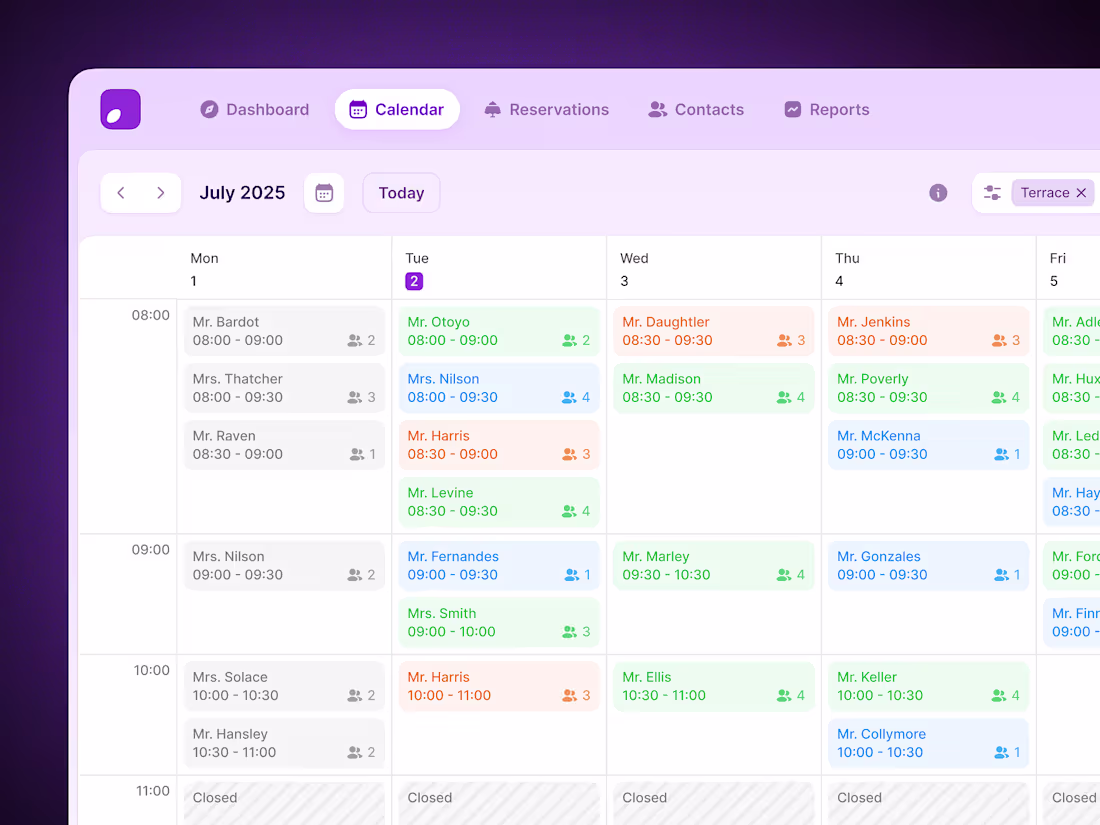Select the Contacts people icon
Image resolution: width=1100 pixels, height=825 pixels.
click(x=656, y=109)
